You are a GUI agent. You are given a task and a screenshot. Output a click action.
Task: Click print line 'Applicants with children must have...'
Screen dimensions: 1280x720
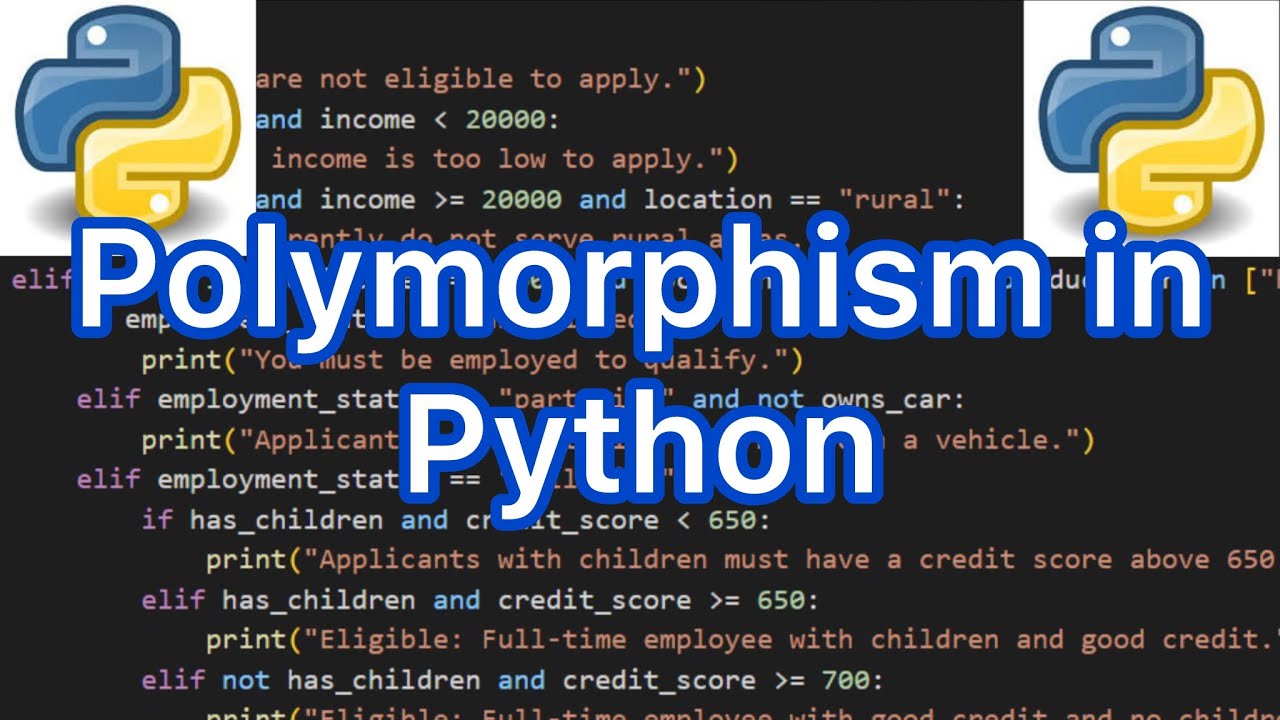pos(743,560)
